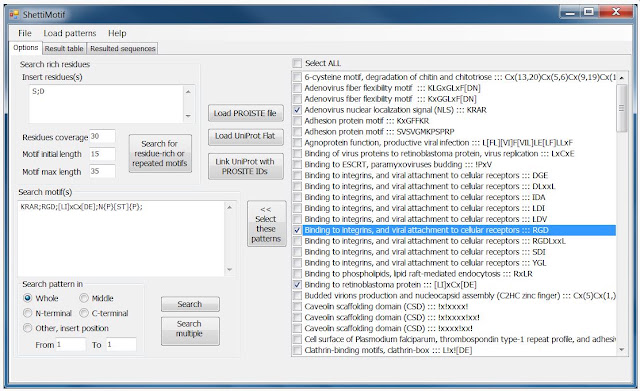Click the To position field

(x=121, y=344)
